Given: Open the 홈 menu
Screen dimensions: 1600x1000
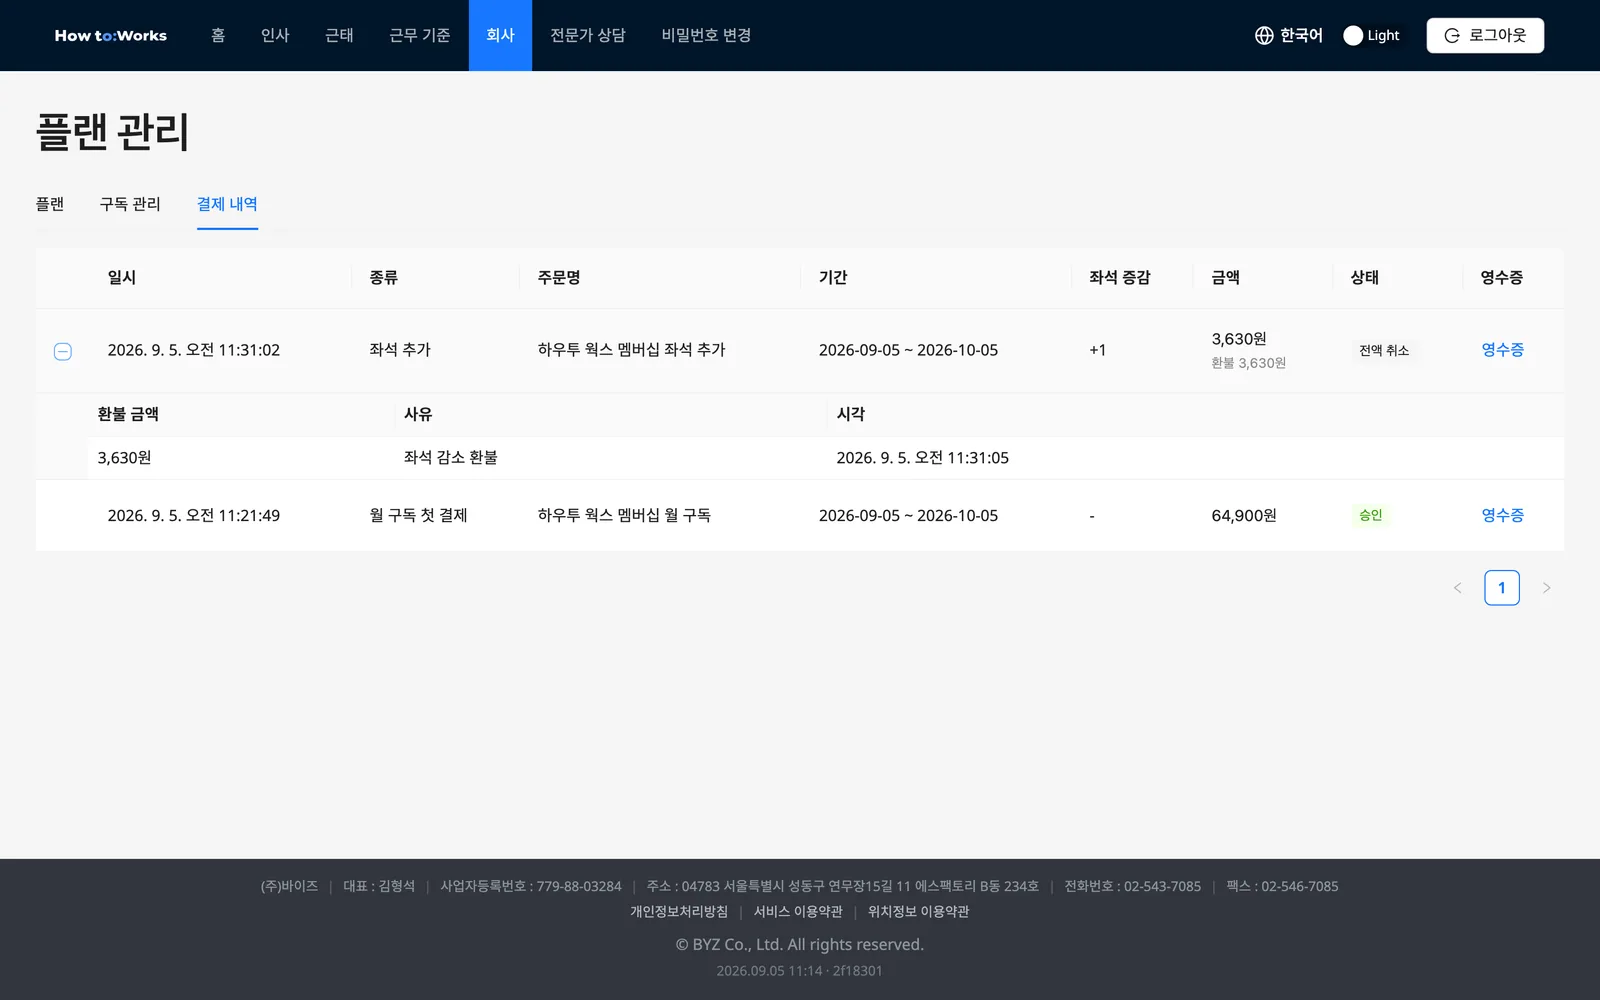Looking at the screenshot, I should 218,35.
